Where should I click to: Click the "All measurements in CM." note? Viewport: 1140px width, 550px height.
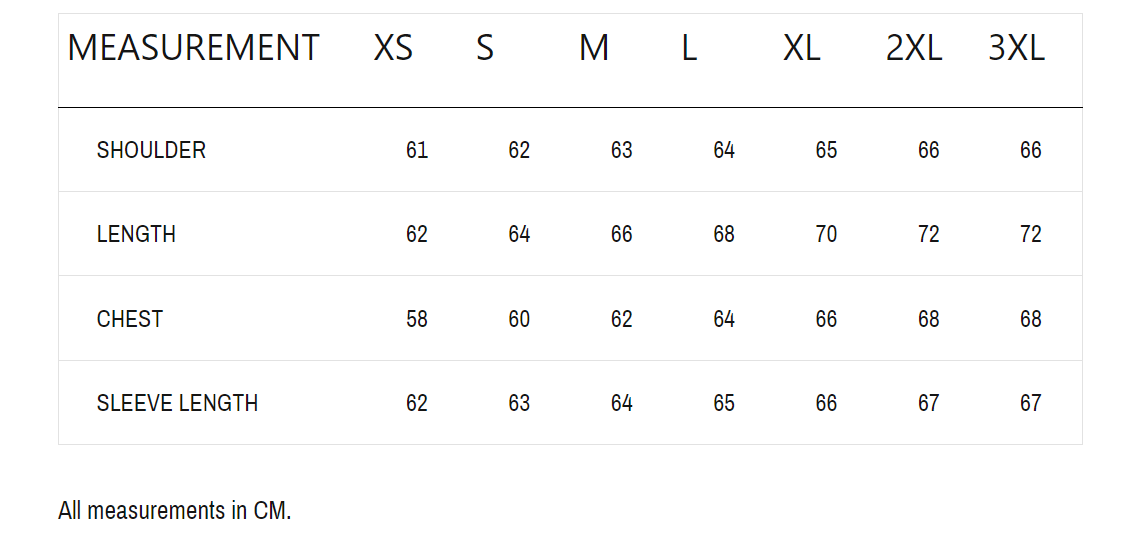175,510
